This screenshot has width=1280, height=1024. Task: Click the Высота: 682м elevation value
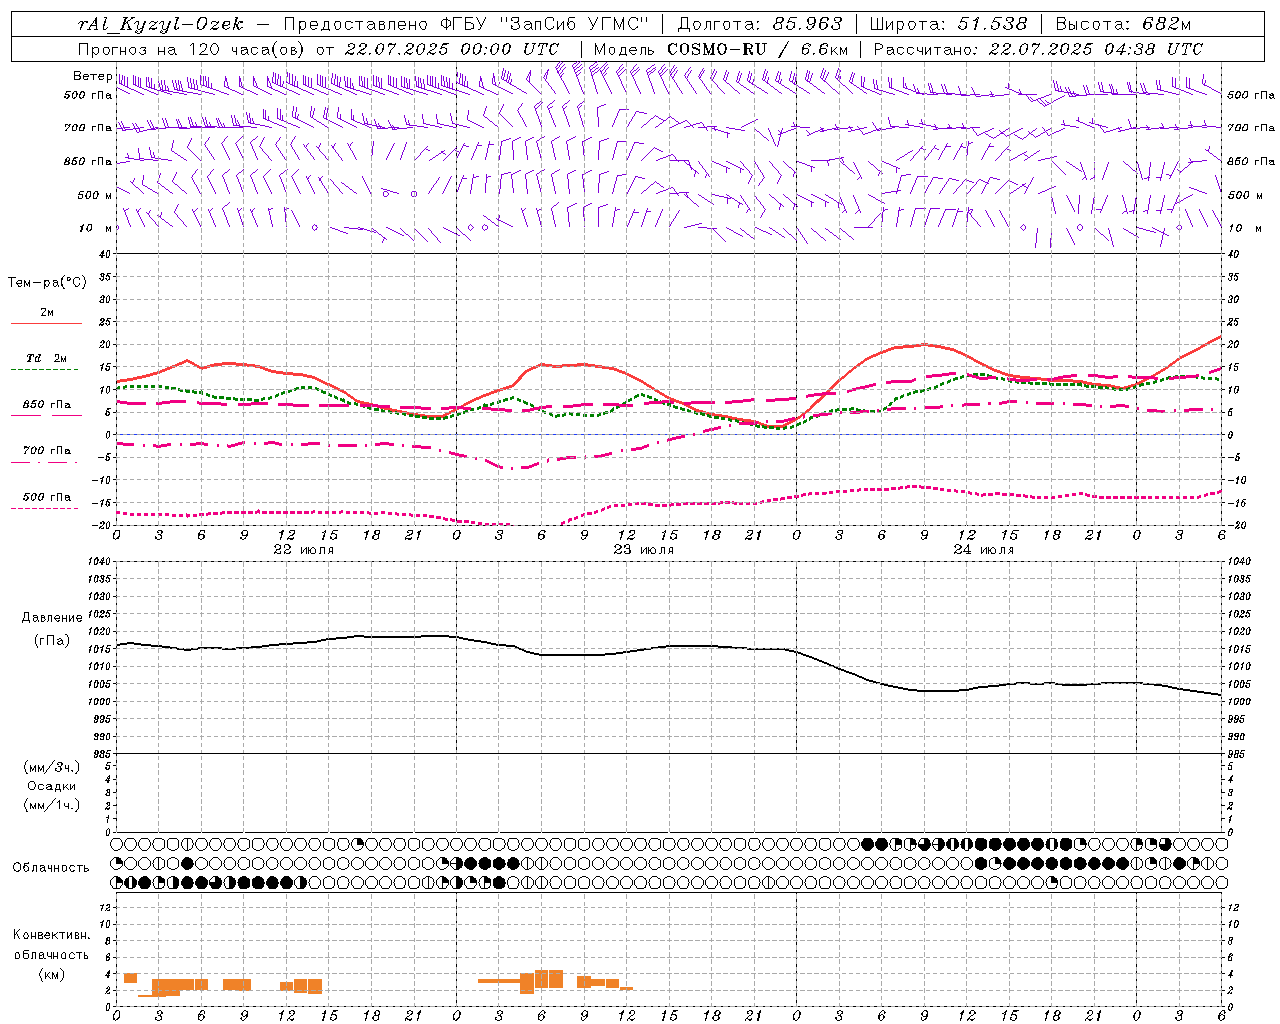[x=1124, y=25]
